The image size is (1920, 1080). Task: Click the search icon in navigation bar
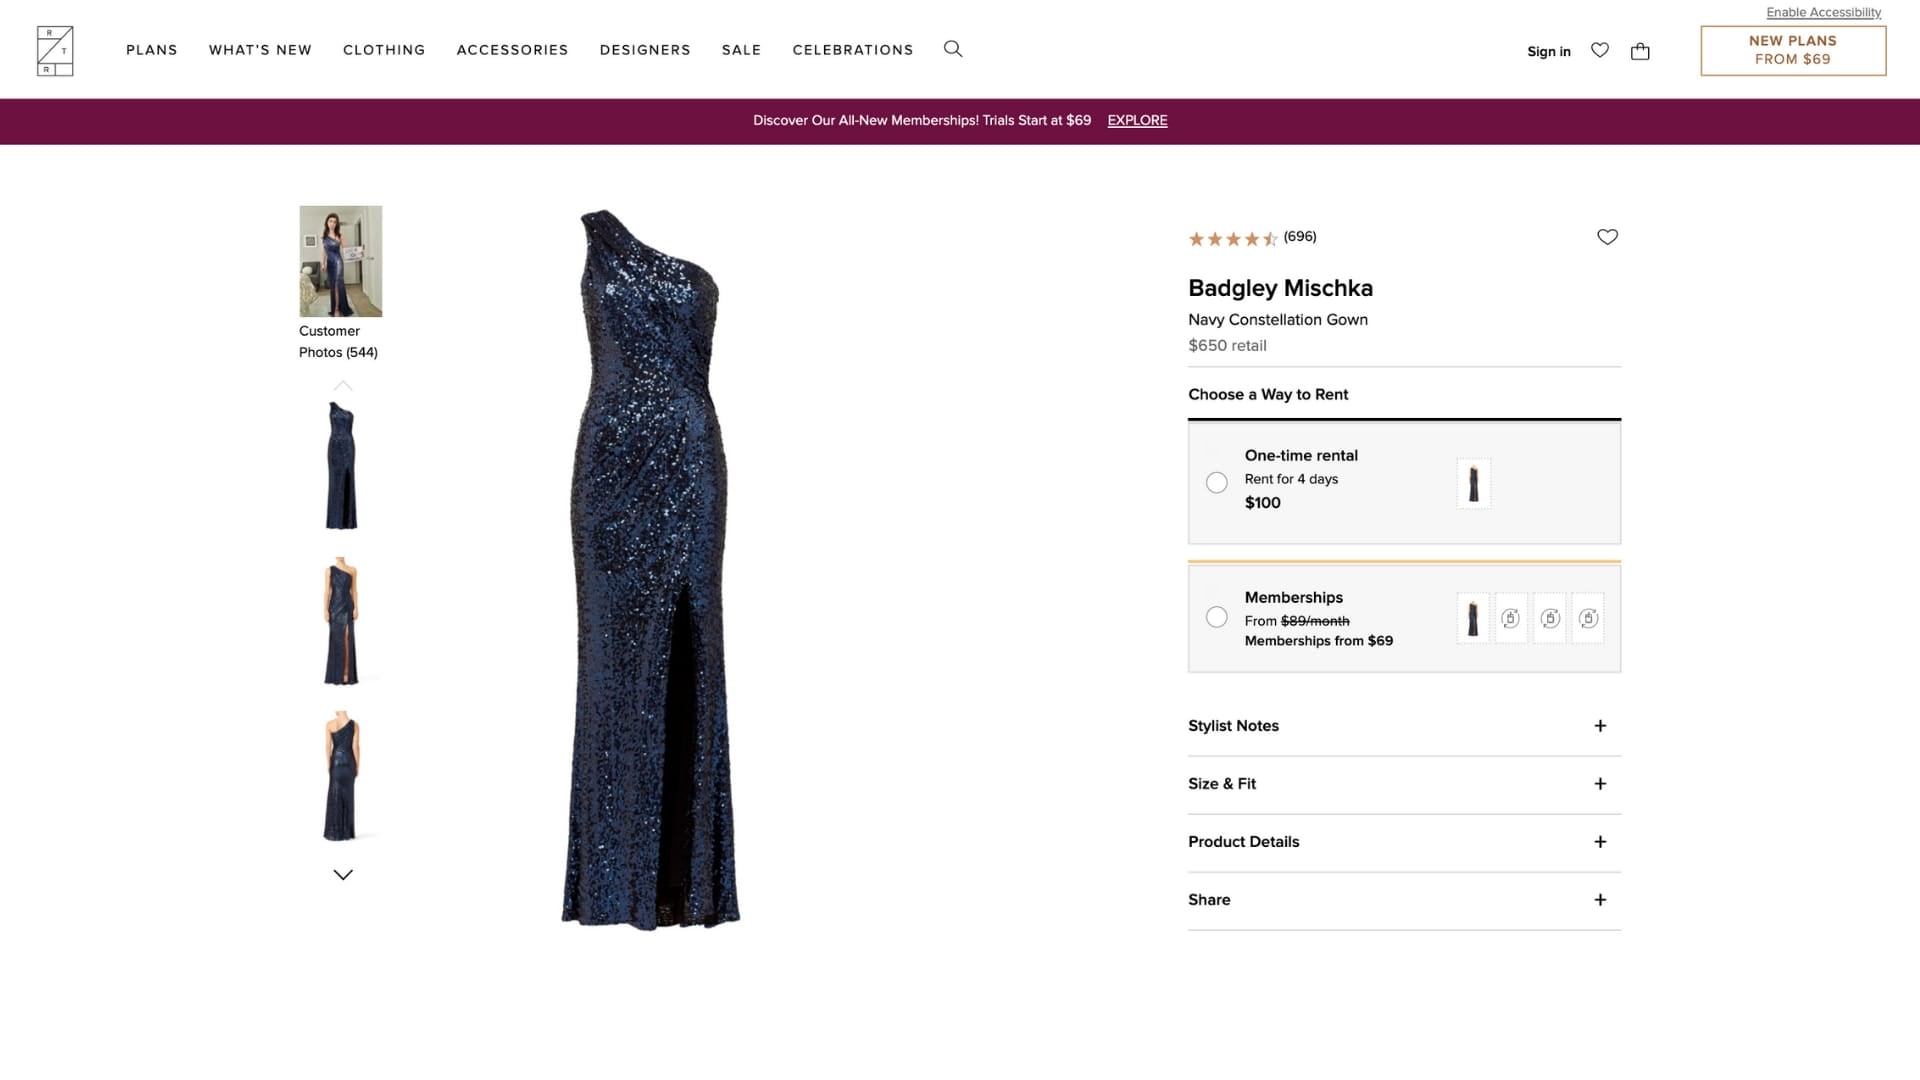(953, 49)
